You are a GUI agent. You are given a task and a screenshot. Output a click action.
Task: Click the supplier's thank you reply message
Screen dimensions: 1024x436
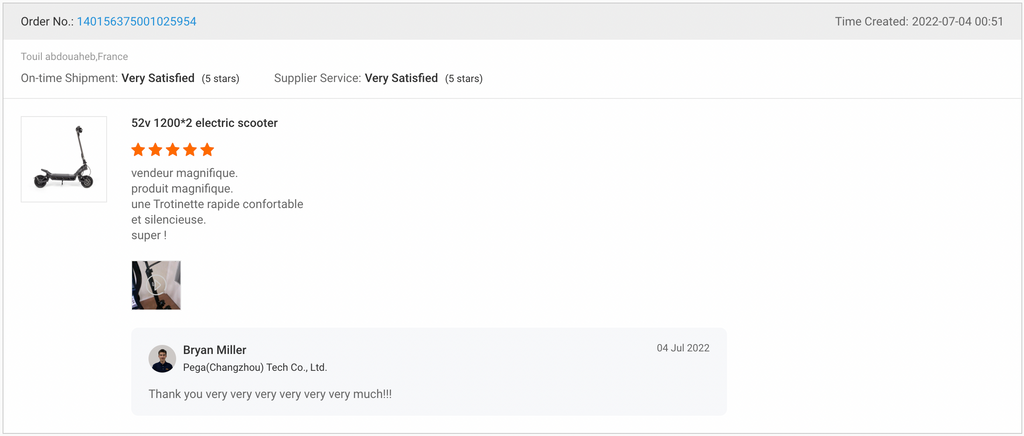pyautogui.click(x=270, y=394)
